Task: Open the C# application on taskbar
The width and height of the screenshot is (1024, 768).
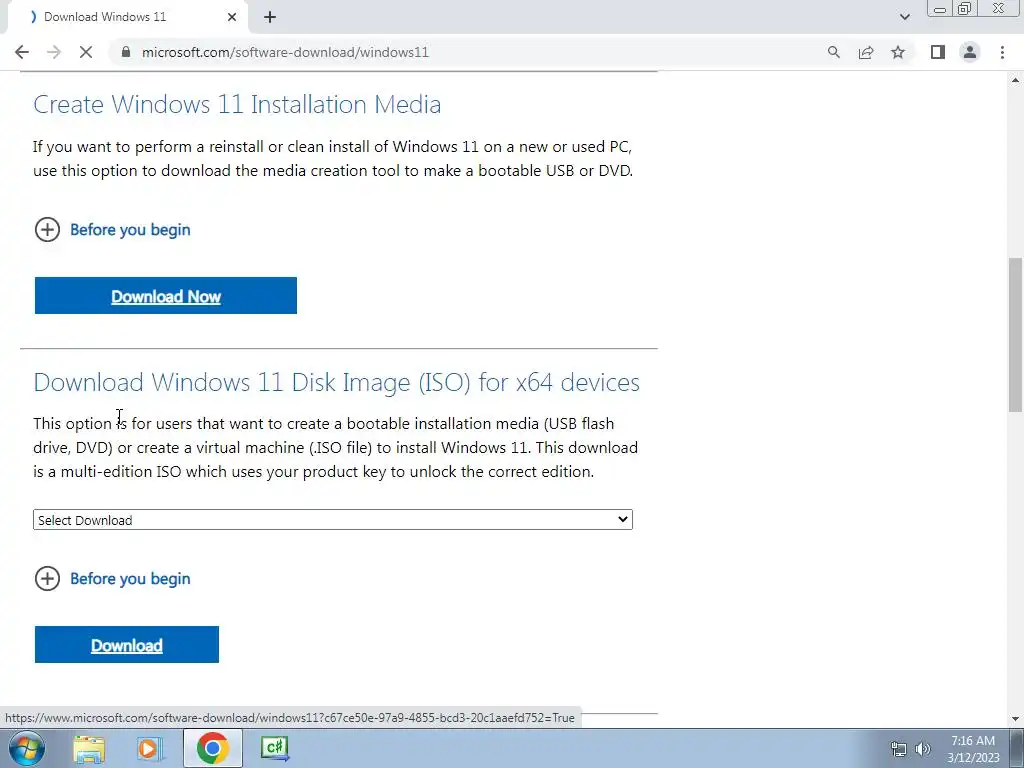Action: point(275,748)
